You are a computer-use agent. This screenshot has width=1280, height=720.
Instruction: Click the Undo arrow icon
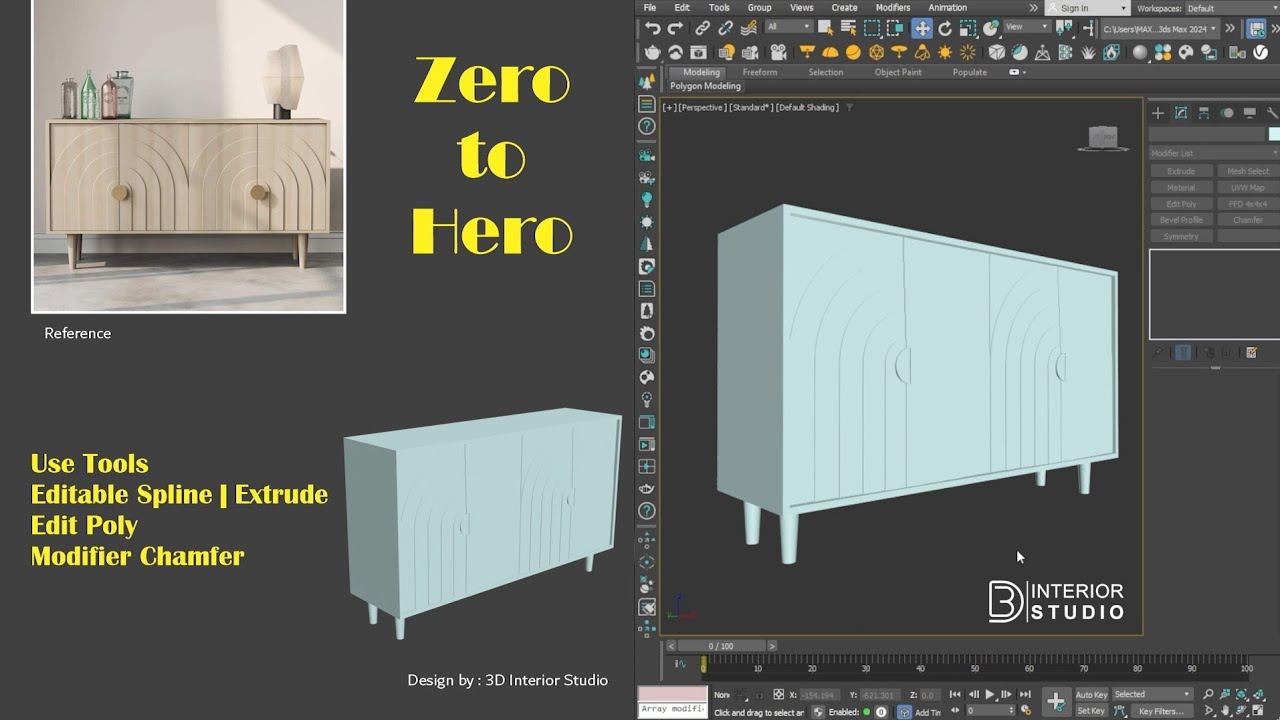coord(652,28)
